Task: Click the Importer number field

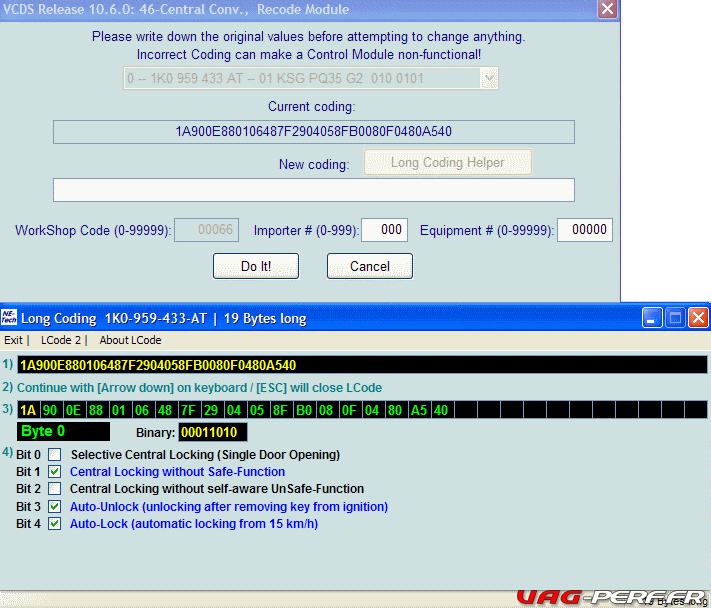Action: tap(385, 230)
